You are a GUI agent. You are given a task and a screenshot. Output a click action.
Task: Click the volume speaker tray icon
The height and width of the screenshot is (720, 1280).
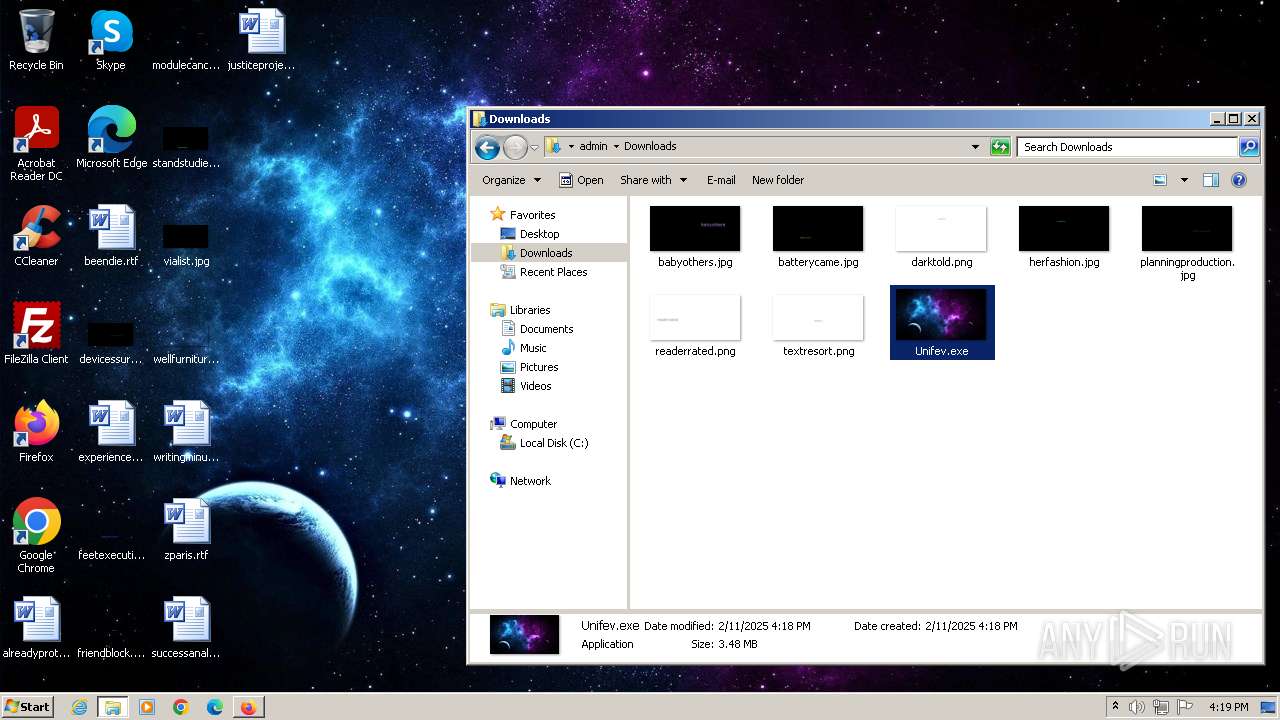1137,707
